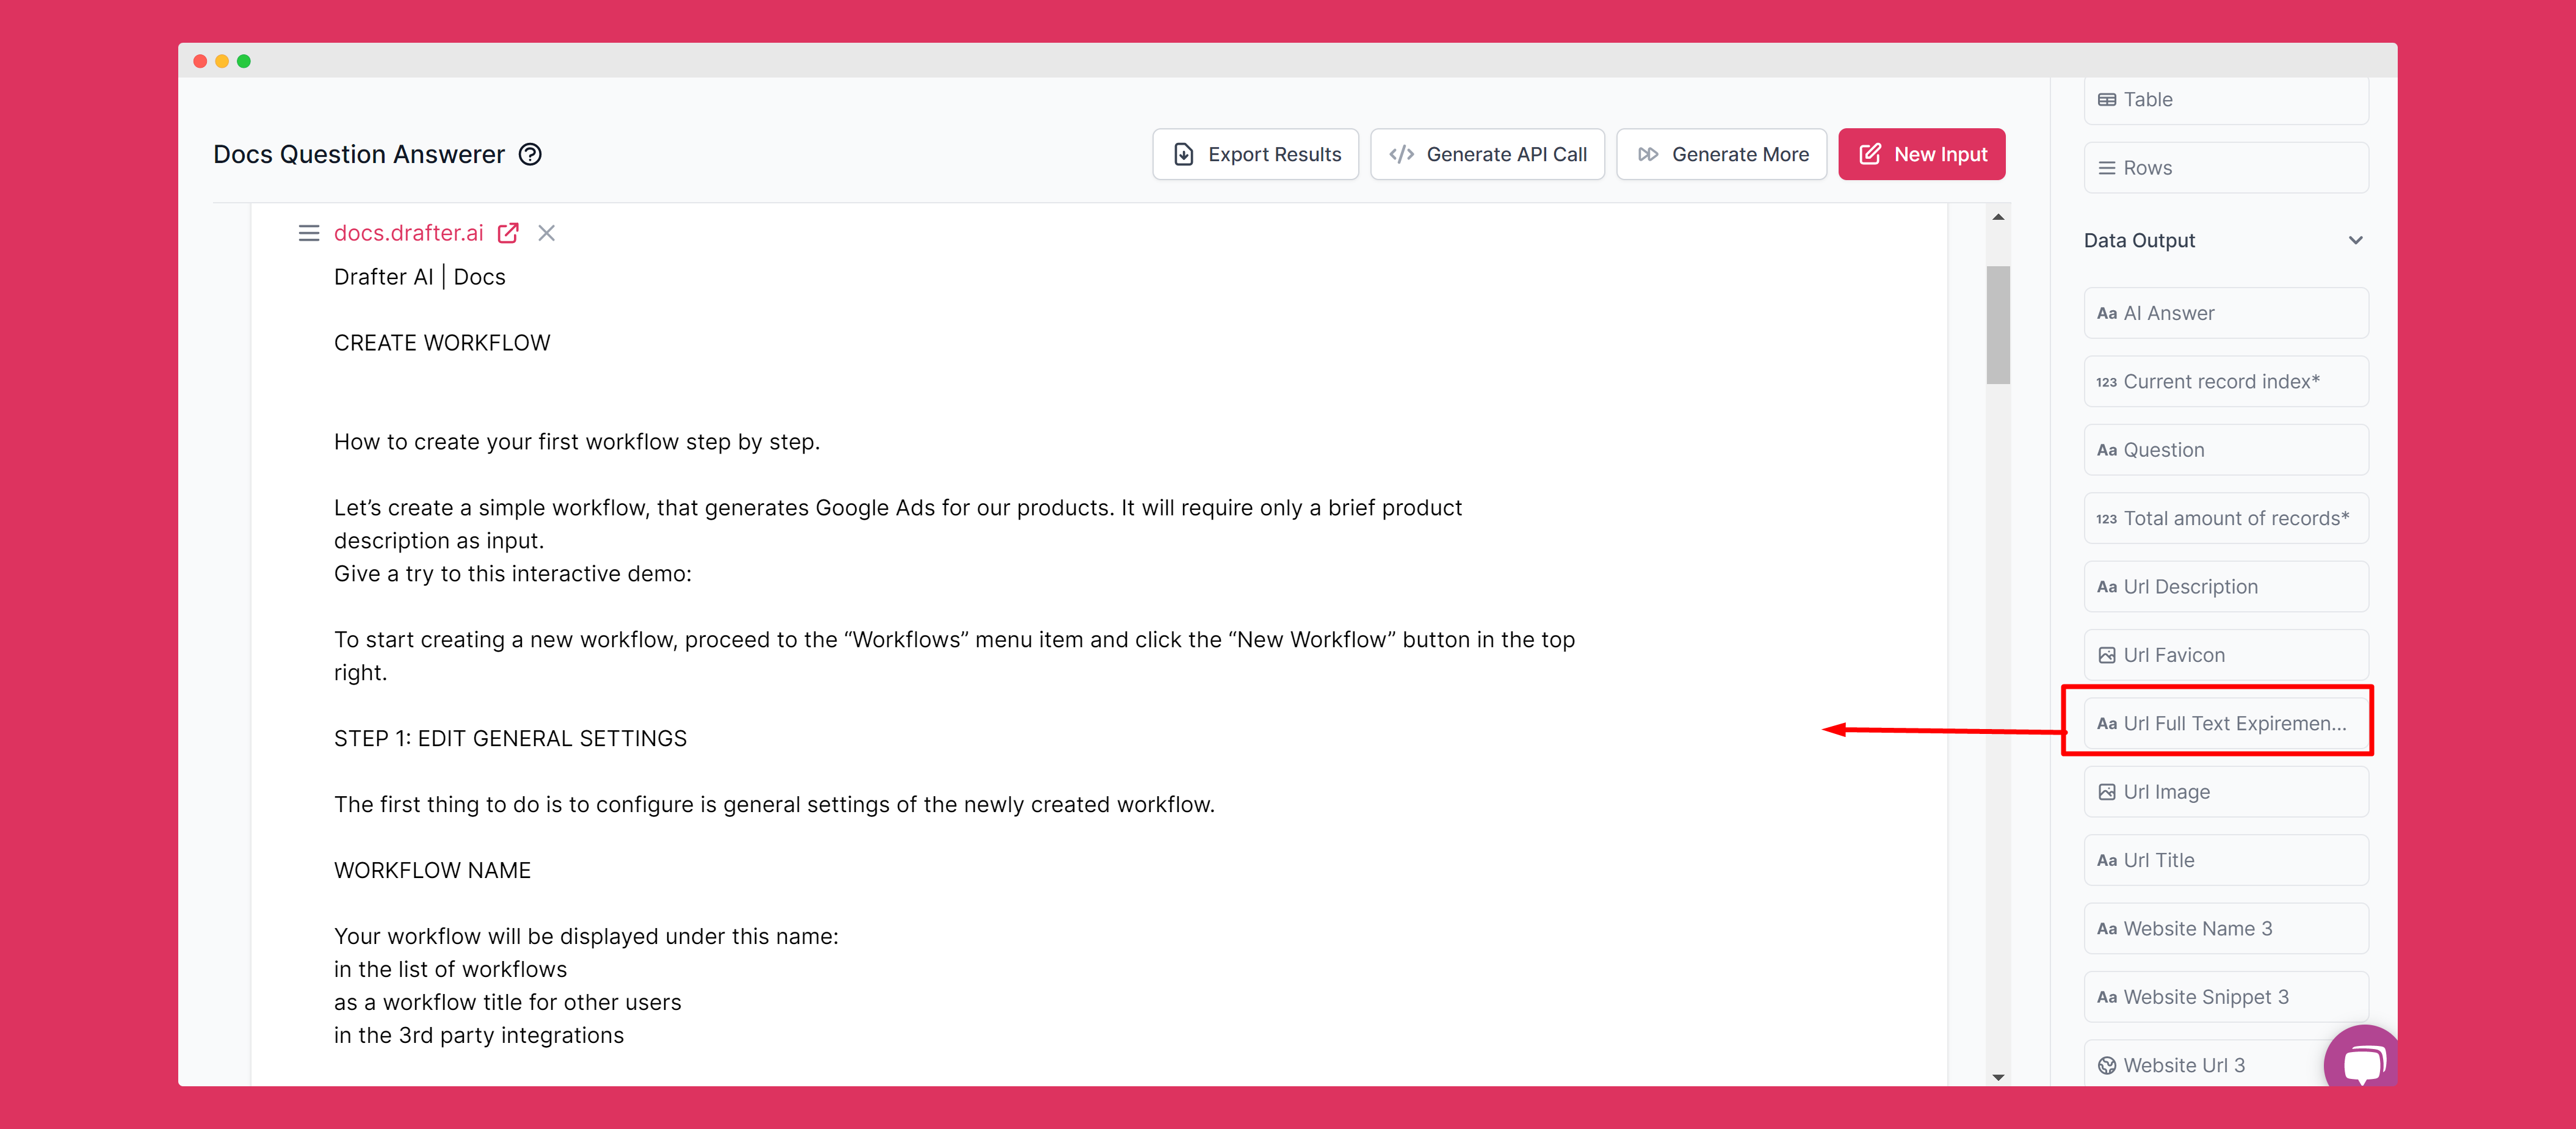Click the image icon of Url Image
The height and width of the screenshot is (1129, 2576).
point(2106,792)
